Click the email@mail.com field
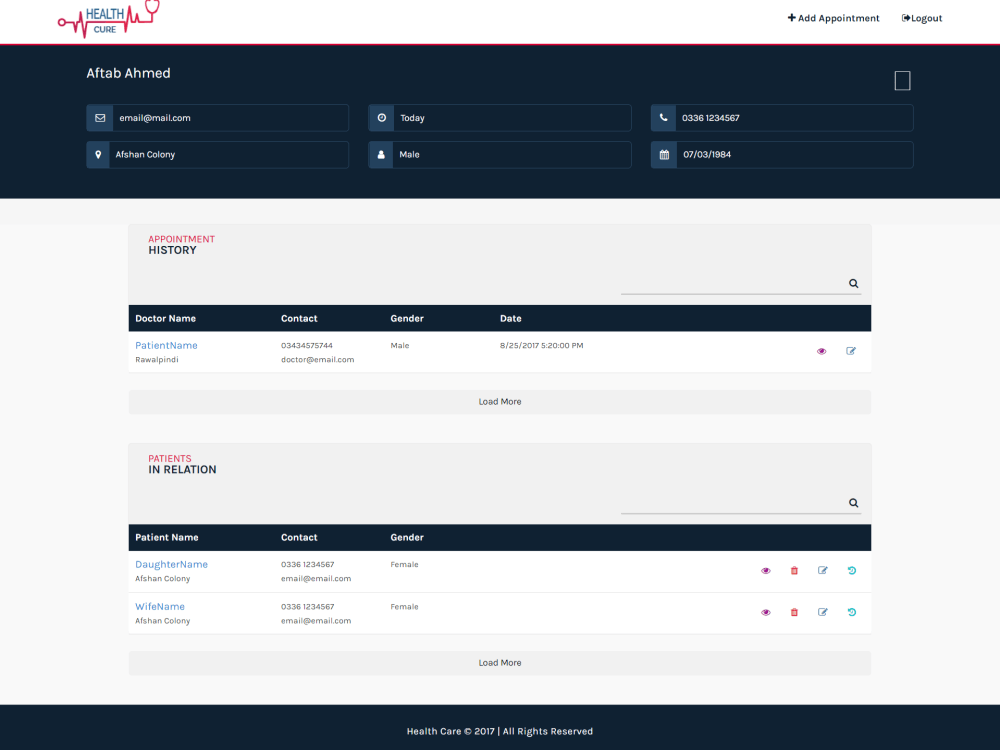 pos(217,118)
